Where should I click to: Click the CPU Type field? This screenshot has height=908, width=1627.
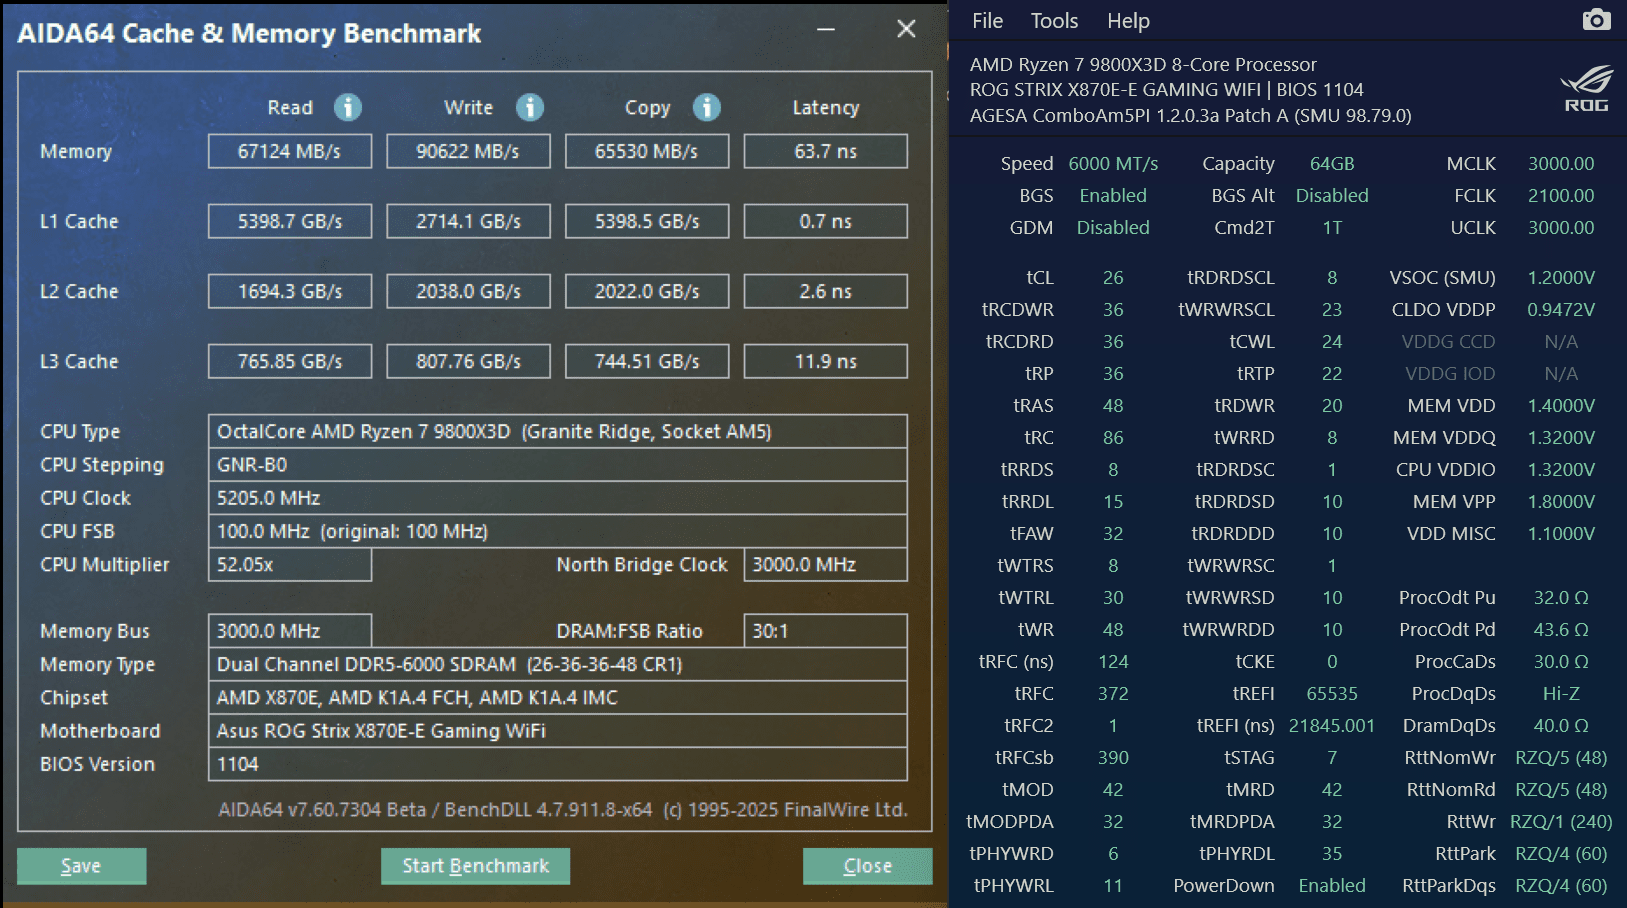point(558,431)
